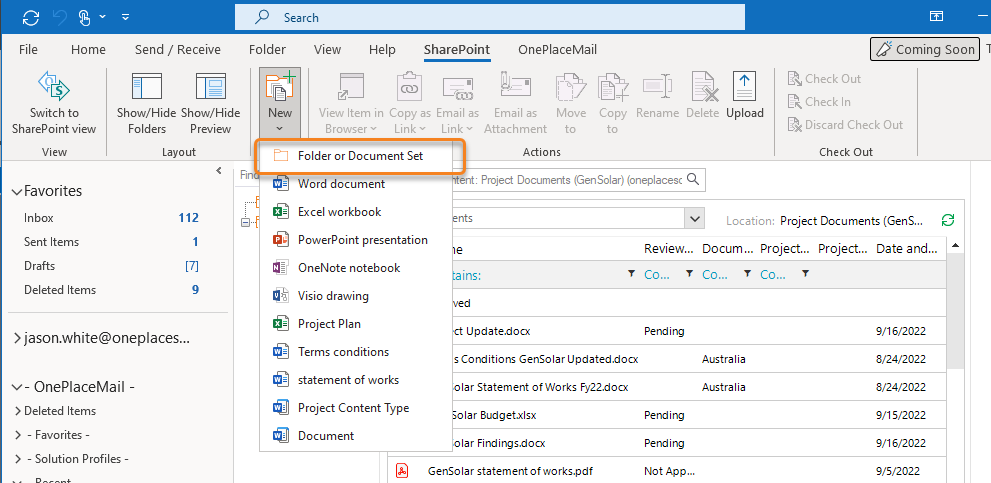991x483 pixels.
Task: Open the File tab
Action: click(28, 49)
